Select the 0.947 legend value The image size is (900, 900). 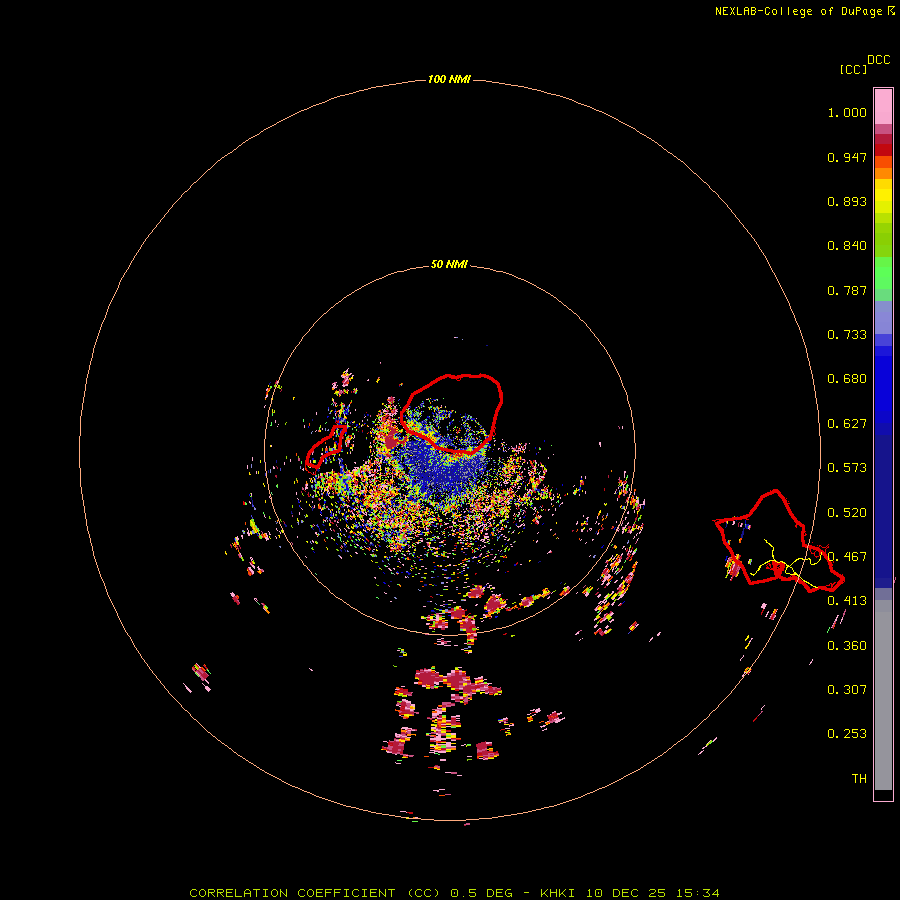pos(847,157)
